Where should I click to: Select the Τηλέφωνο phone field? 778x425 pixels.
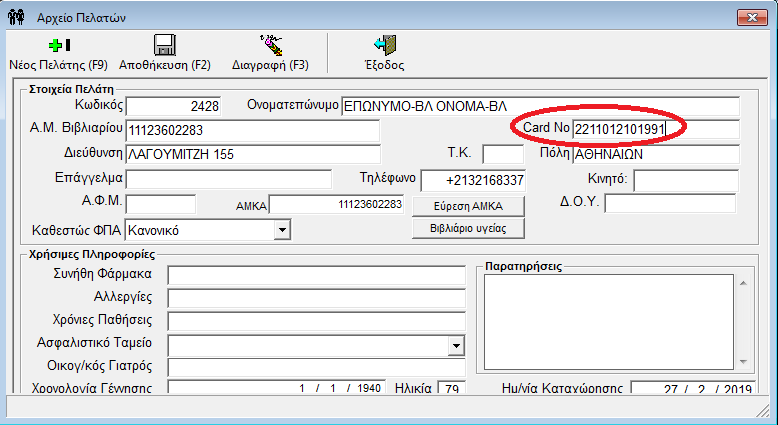pyautogui.click(x=473, y=180)
